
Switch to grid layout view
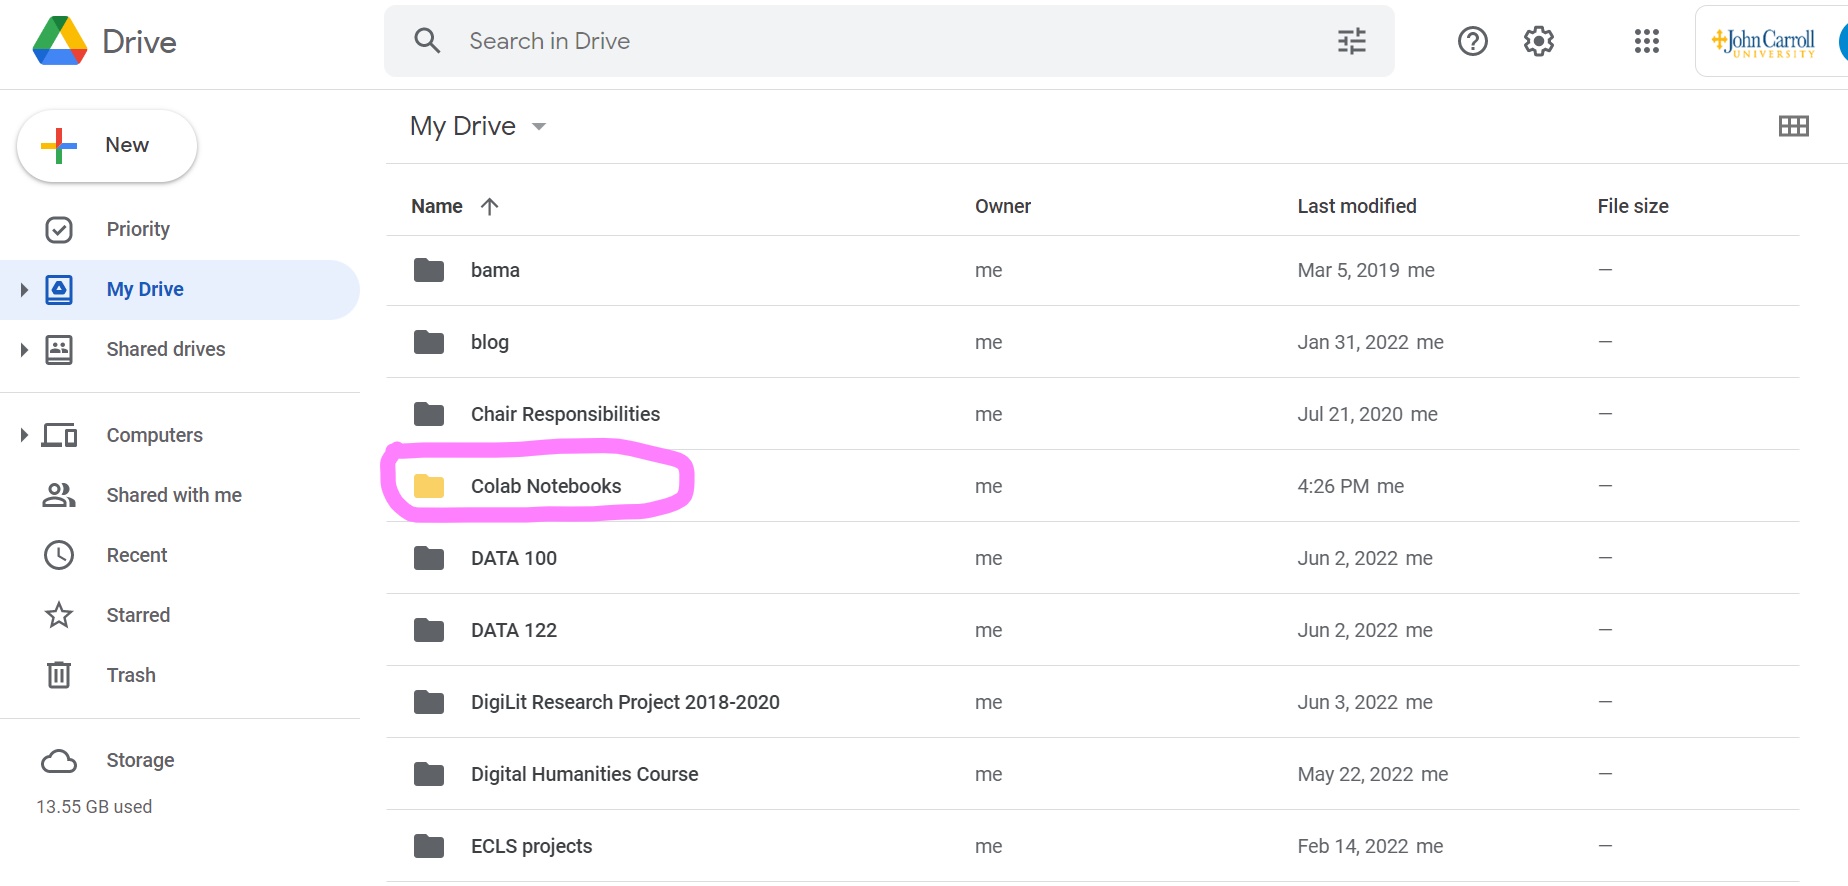point(1793,126)
